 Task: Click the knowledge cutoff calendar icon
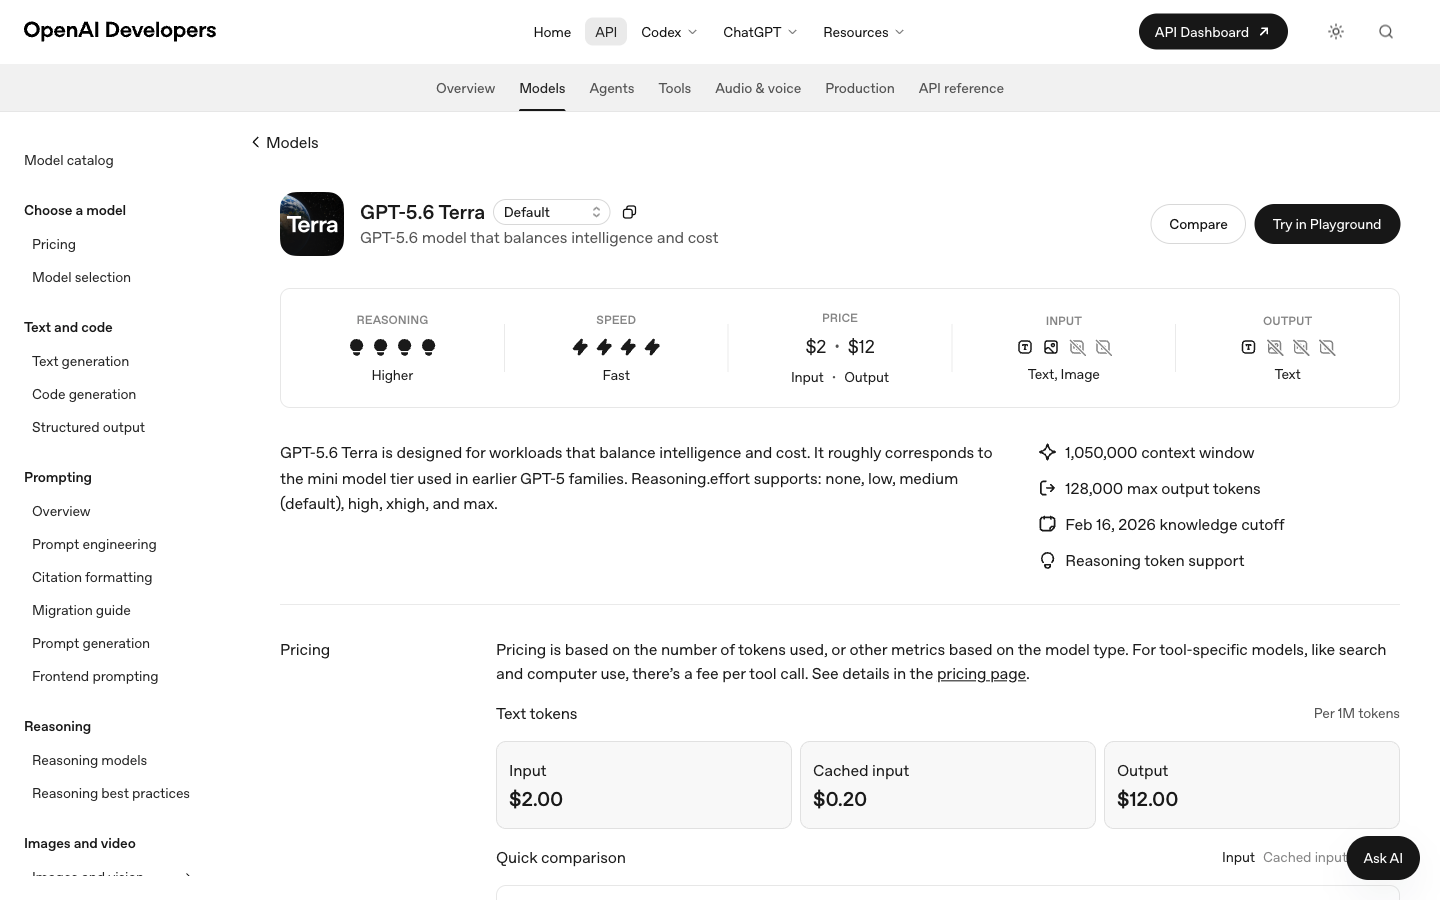(1047, 524)
